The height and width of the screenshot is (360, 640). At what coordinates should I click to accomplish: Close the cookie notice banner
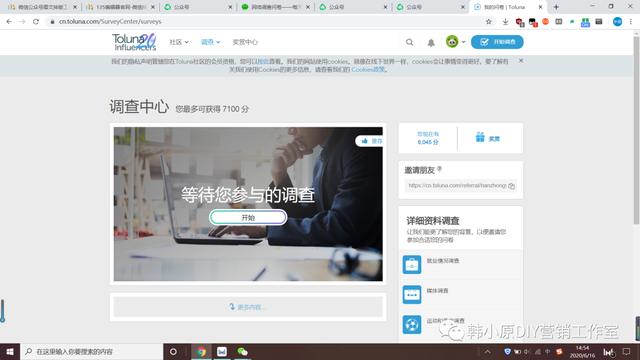point(521,60)
